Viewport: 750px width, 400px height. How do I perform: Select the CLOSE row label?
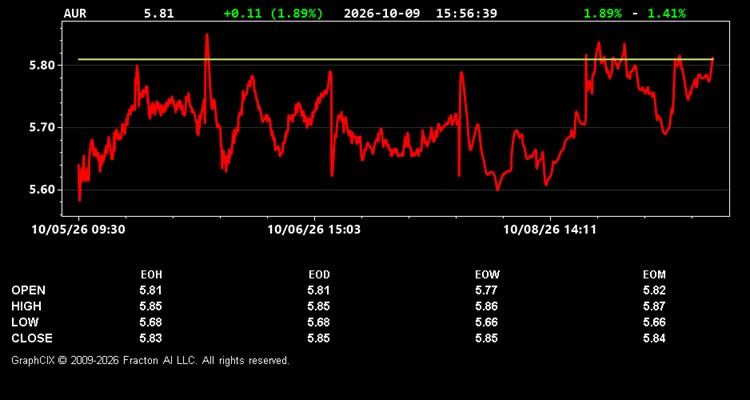click(x=32, y=338)
